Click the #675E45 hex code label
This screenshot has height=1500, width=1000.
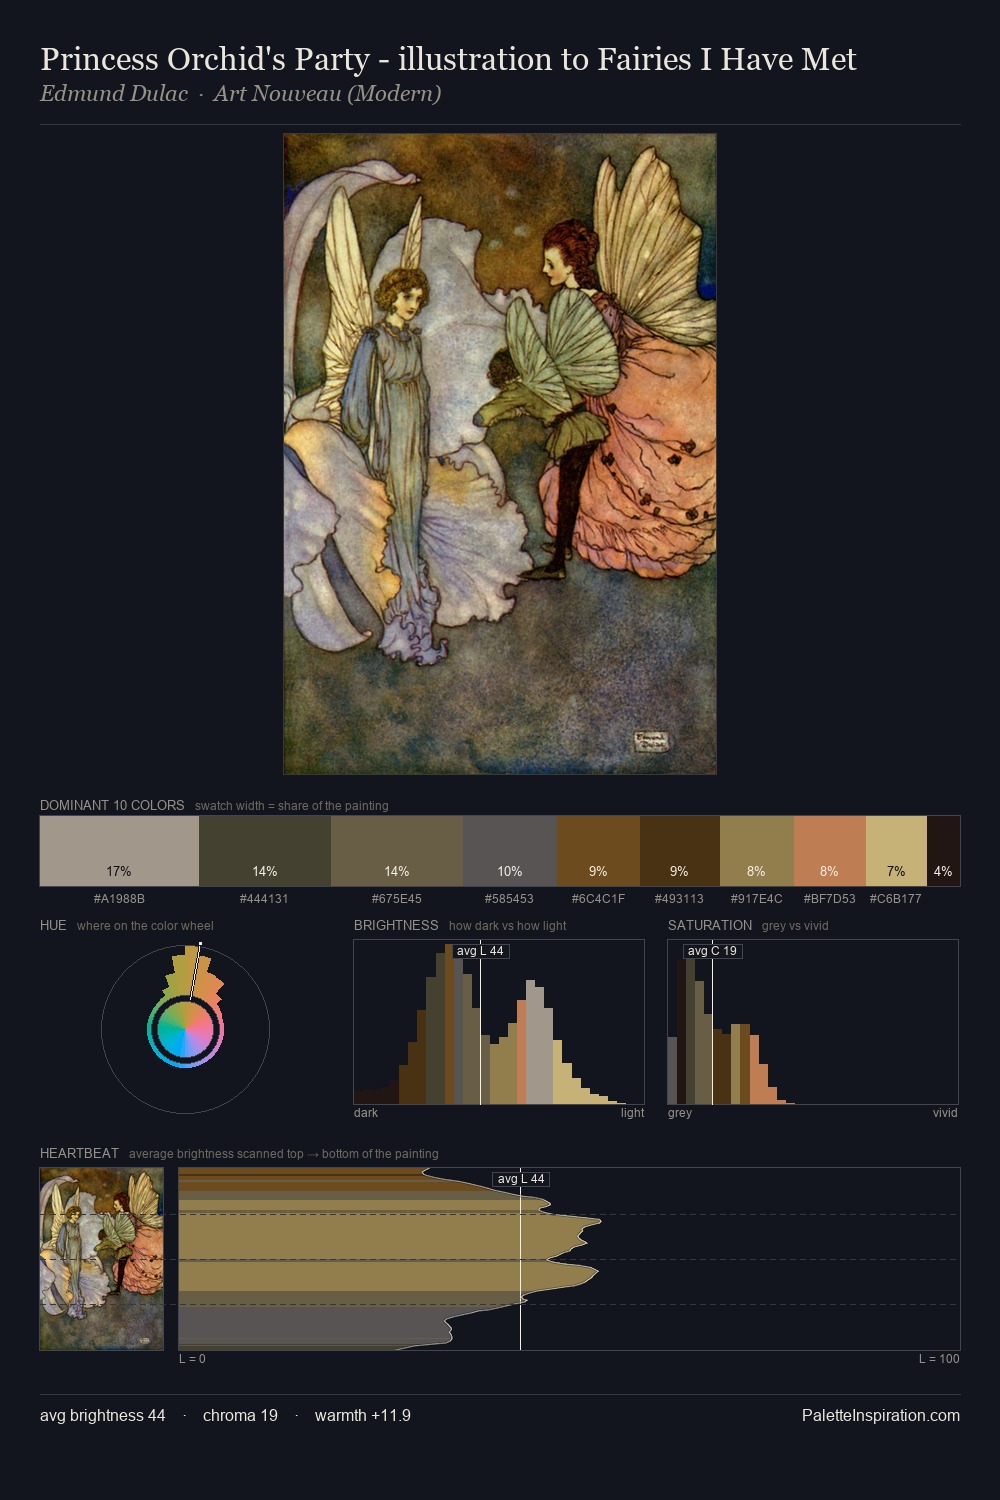[x=397, y=899]
